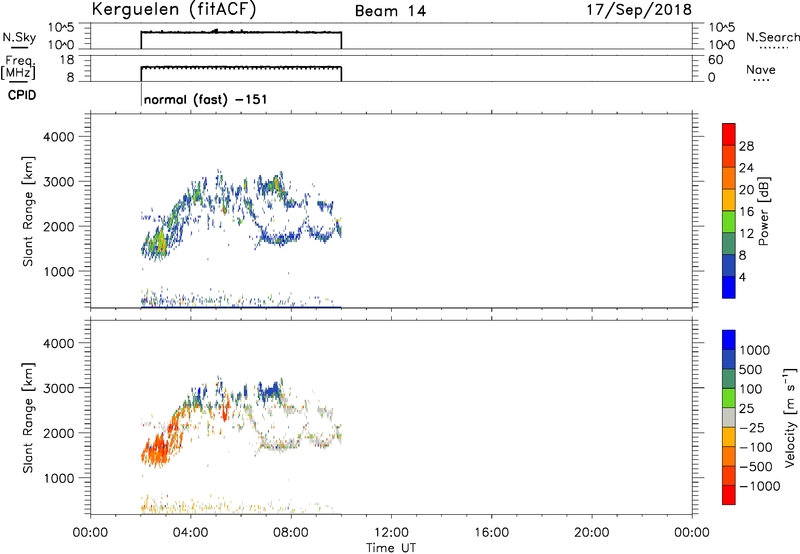This screenshot has width=800, height=554.
Task: Click the date '17/Sep/2018'
Action: [x=639, y=9]
